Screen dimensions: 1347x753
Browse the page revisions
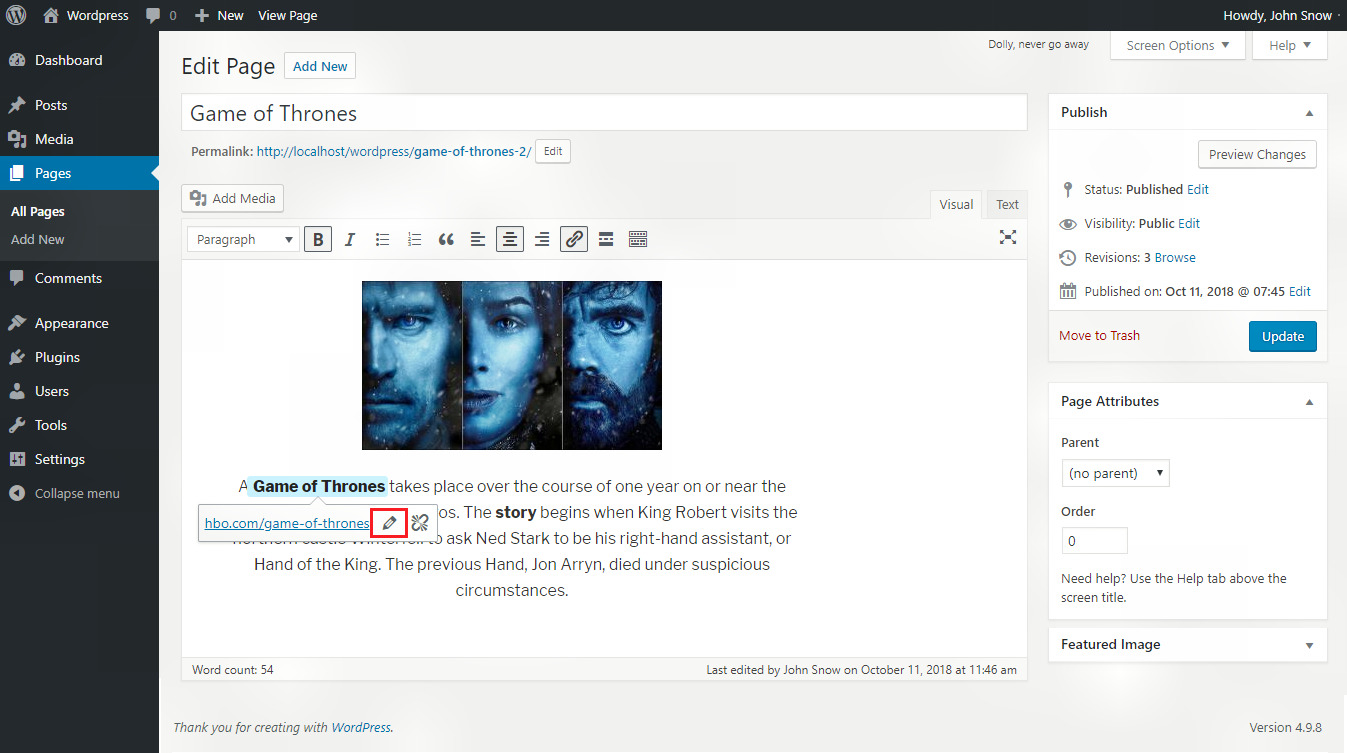coord(1175,257)
